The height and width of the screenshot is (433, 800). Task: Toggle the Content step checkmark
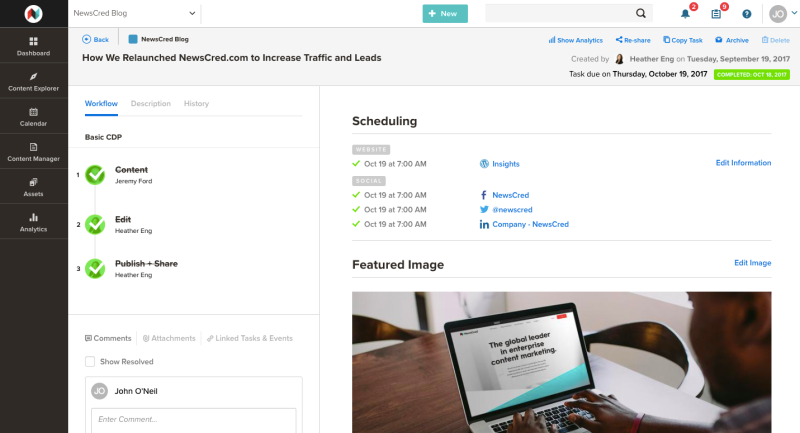click(x=95, y=175)
